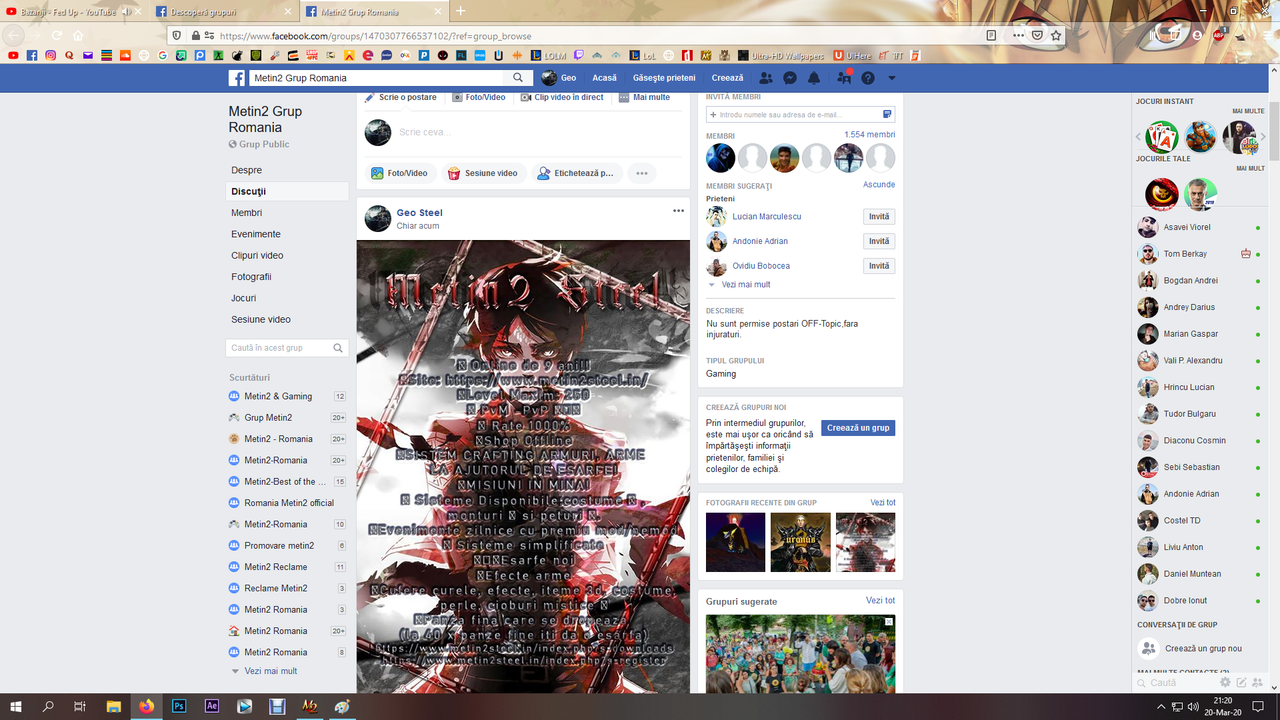Click the Creează un grup button
1280x720 pixels.
(x=858, y=428)
